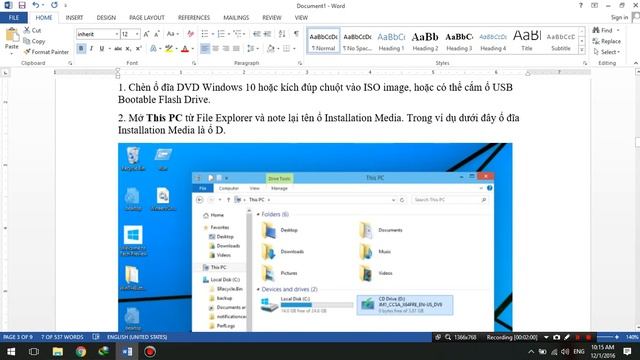Click the Redo repeat icon

54,5
